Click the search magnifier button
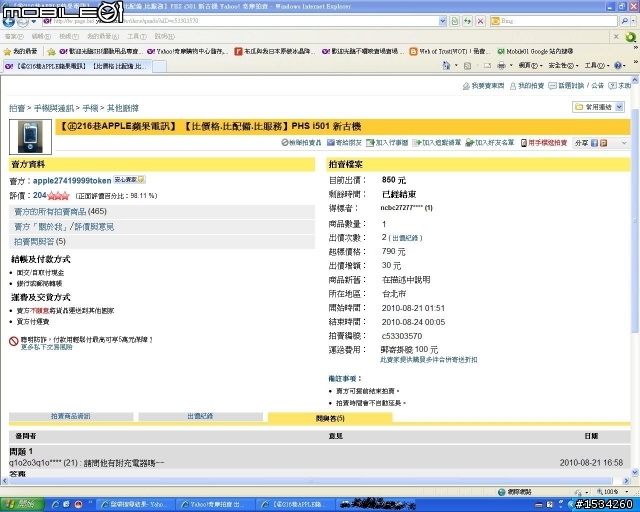 coord(624,21)
